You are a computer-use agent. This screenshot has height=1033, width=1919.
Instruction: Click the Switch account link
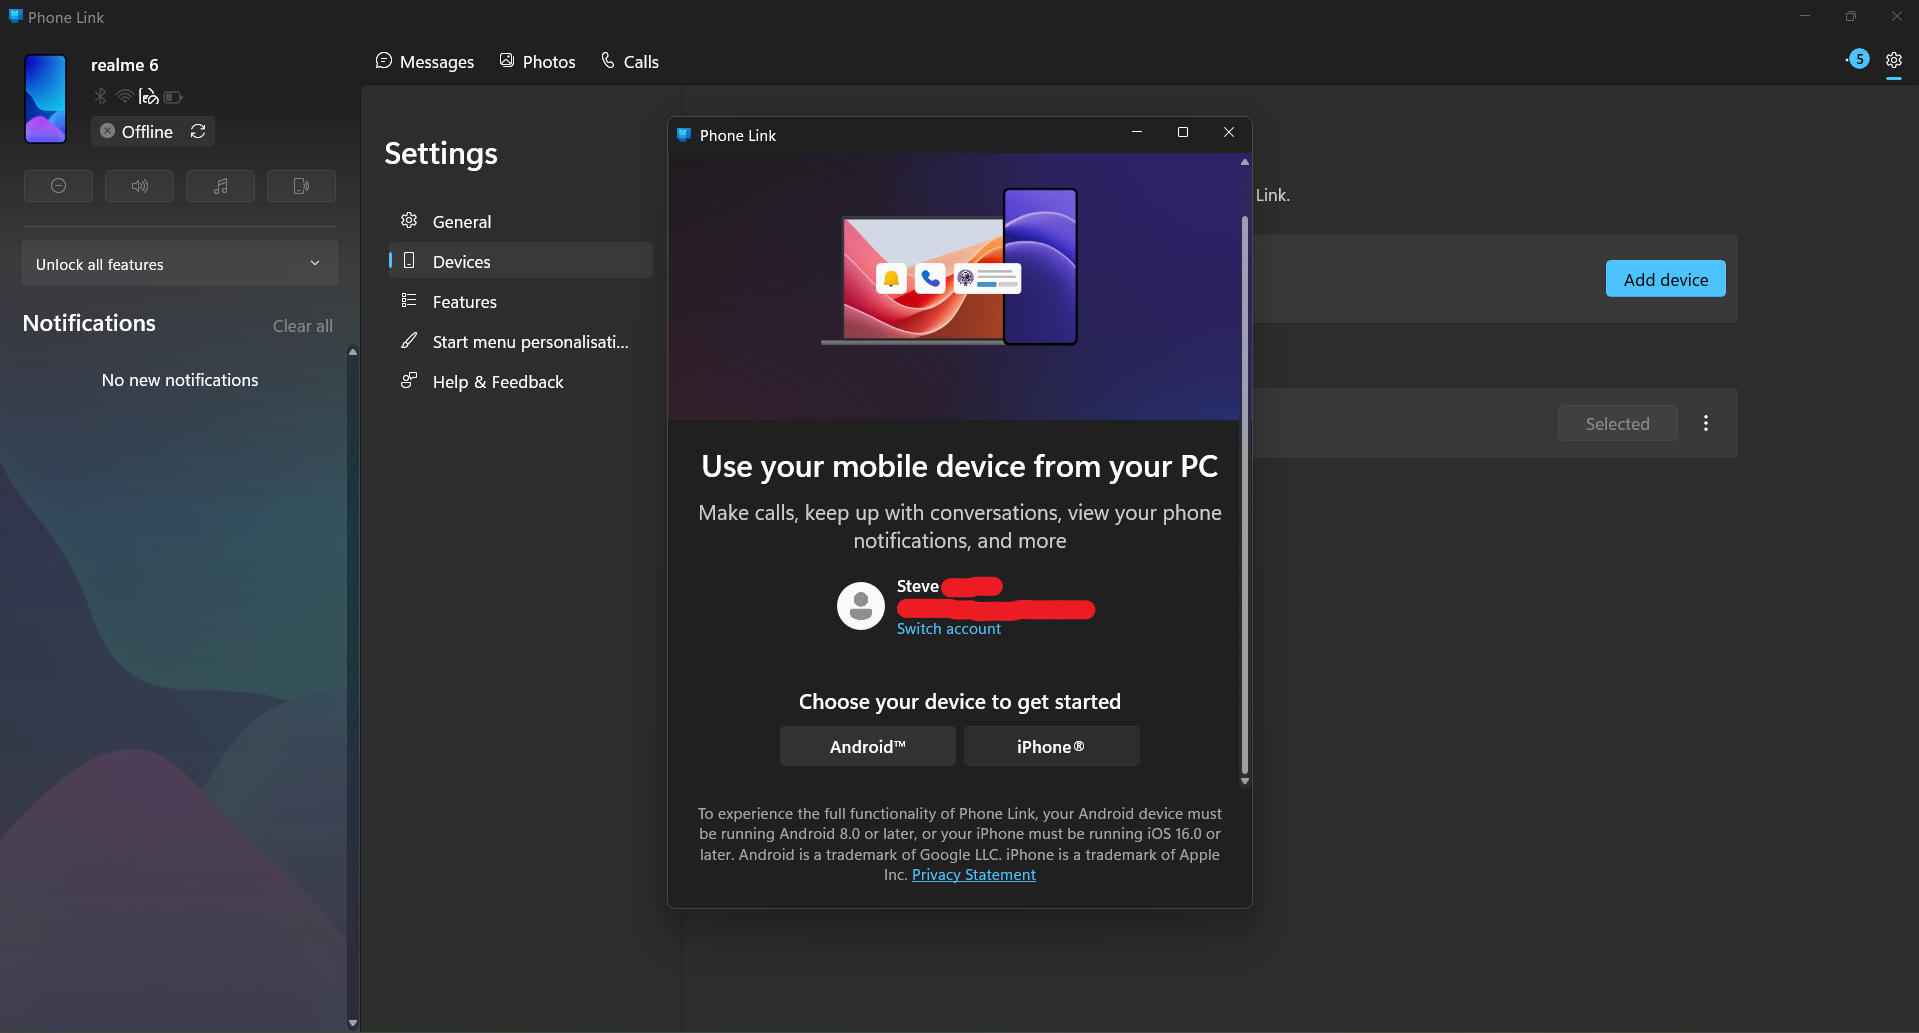coord(949,629)
